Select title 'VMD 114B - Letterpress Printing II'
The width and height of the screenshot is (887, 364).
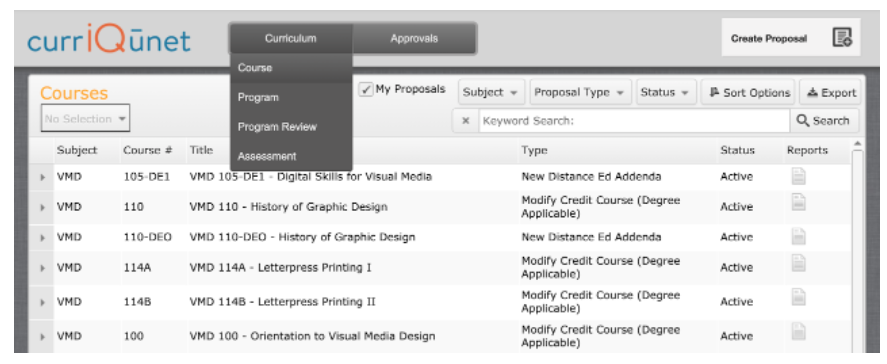click(x=282, y=302)
